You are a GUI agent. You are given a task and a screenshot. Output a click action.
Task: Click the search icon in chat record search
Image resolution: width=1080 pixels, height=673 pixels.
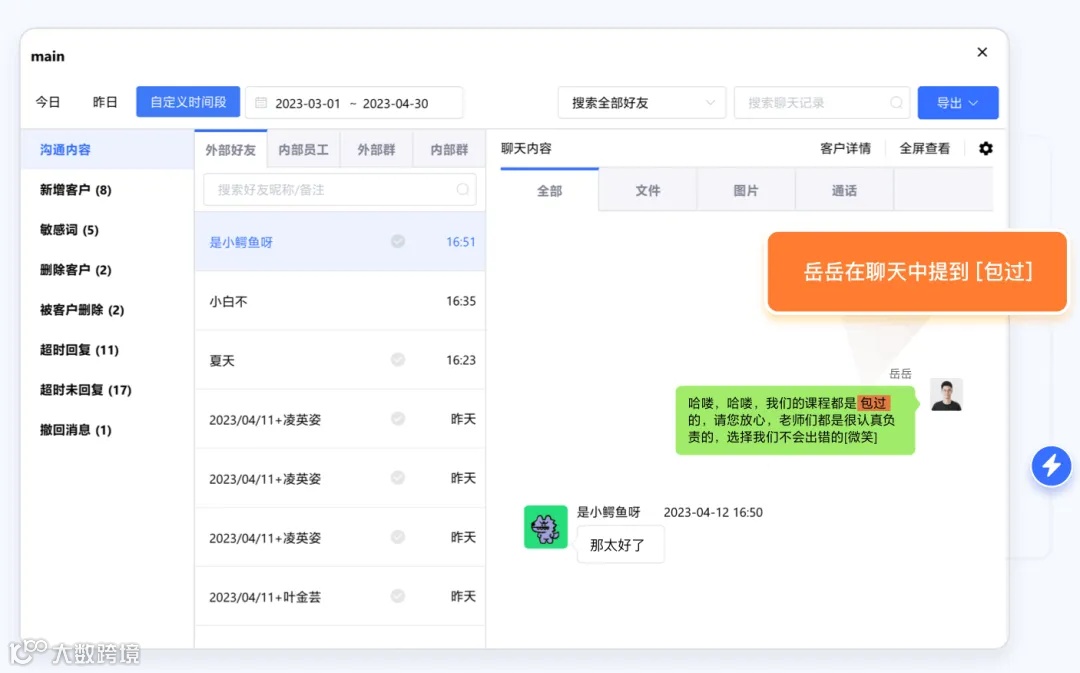point(896,103)
